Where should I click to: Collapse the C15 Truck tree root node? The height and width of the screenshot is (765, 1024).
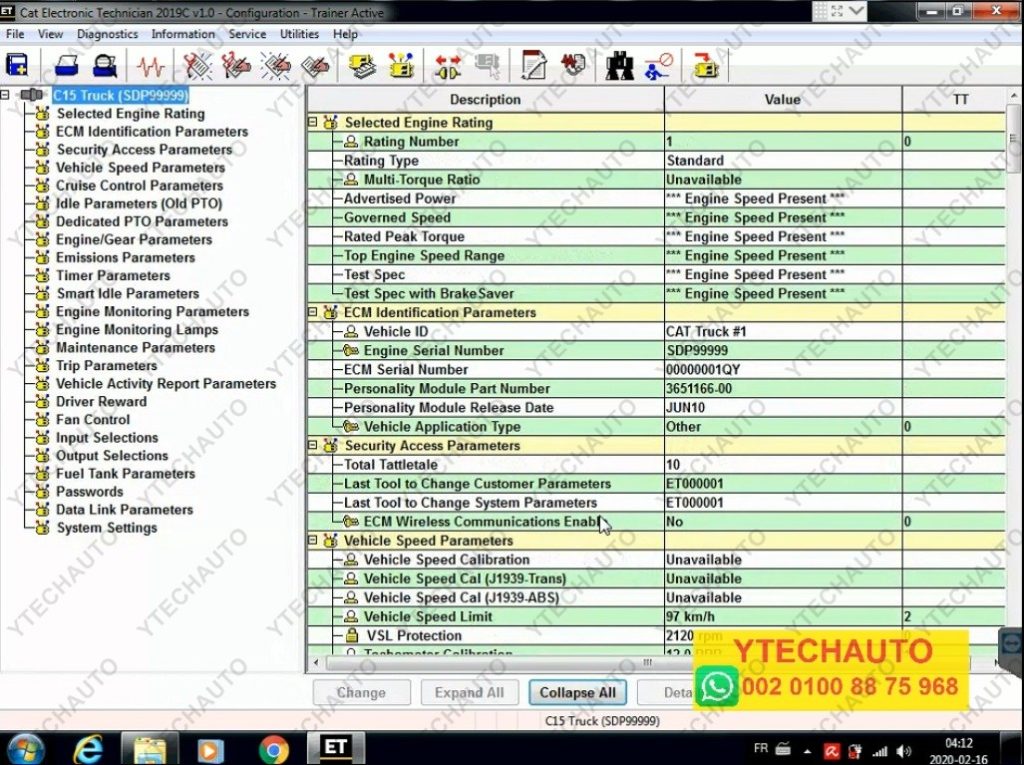pyautogui.click(x=5, y=95)
